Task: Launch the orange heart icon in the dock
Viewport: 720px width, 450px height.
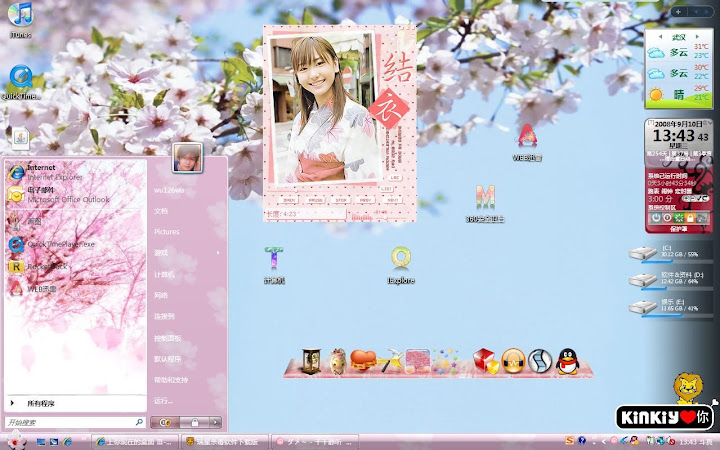Action: coord(363,360)
